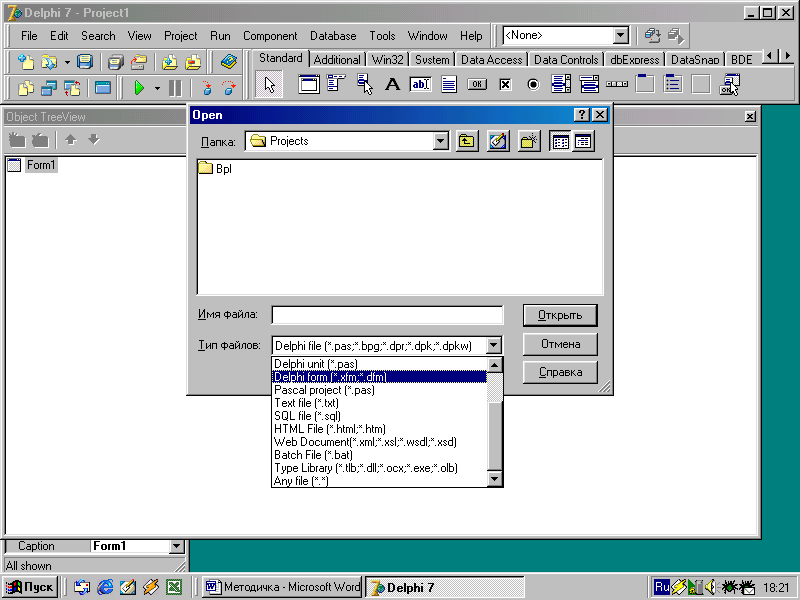Image resolution: width=800 pixels, height=600 pixels.
Task: Go up one folder level in Open dialog
Action: pos(466,141)
